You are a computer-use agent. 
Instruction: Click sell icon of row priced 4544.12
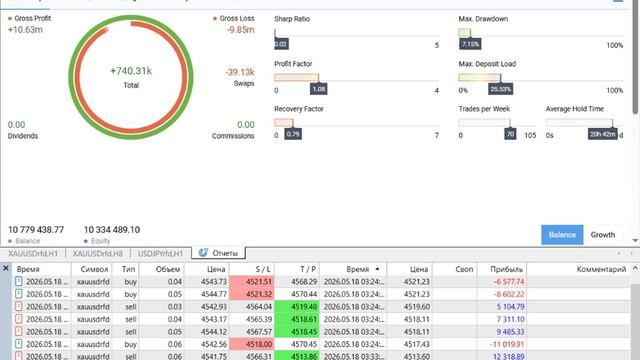click(18, 331)
